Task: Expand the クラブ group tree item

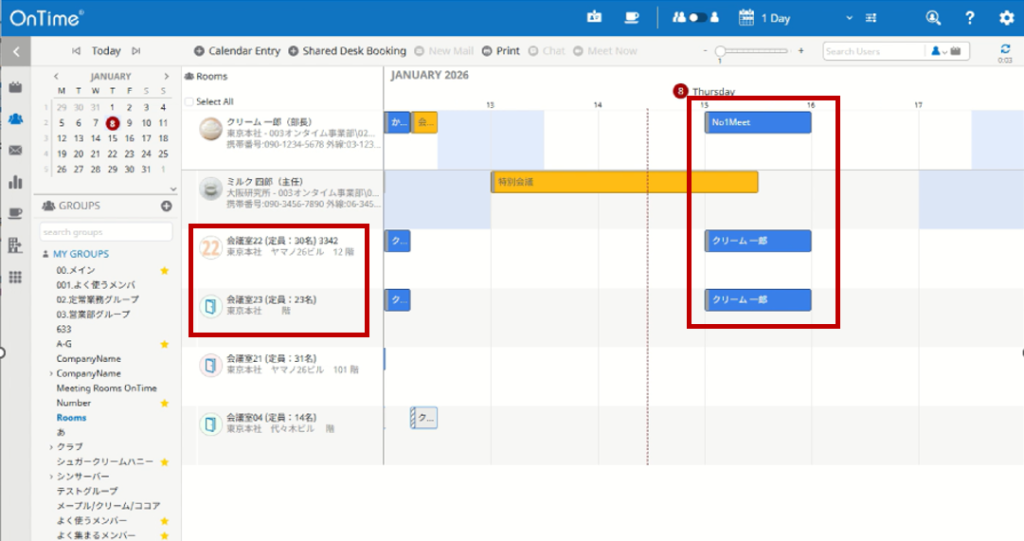Action: [x=50, y=447]
